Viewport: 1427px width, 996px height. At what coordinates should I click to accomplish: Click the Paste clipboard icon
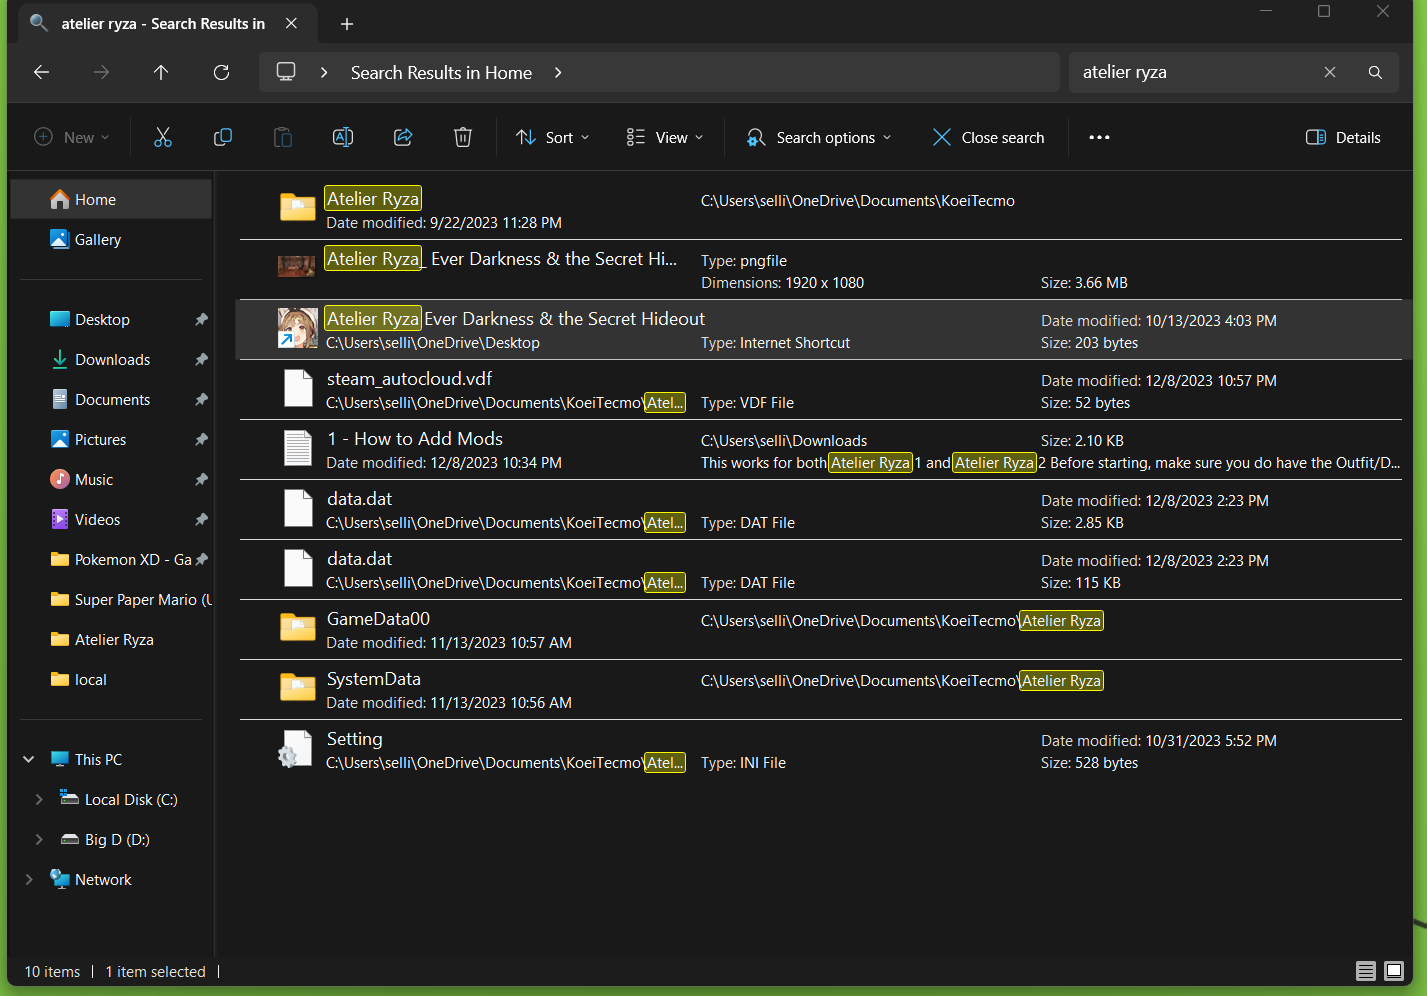point(283,137)
